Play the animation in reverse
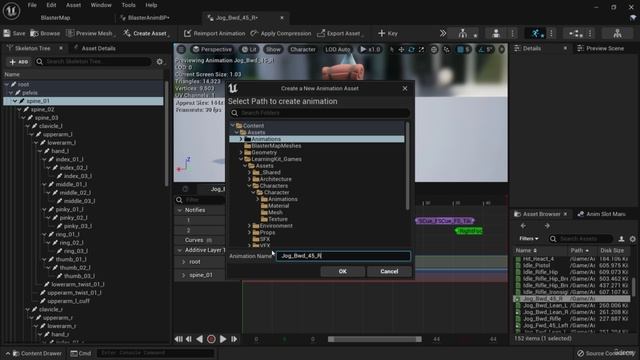The image size is (640, 360). click(199, 339)
